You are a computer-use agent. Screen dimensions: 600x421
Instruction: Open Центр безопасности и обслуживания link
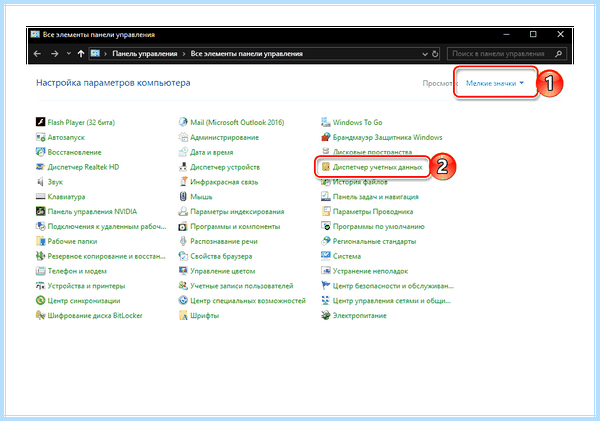pyautogui.click(x=393, y=286)
